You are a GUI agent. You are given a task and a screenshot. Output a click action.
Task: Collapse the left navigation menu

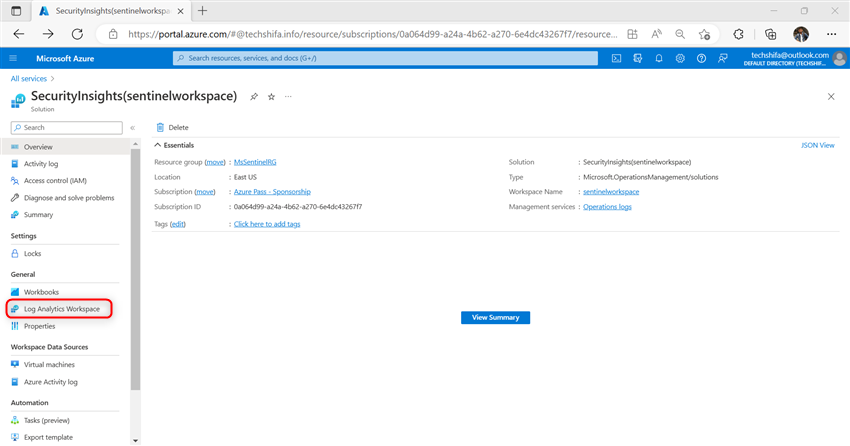tap(132, 128)
